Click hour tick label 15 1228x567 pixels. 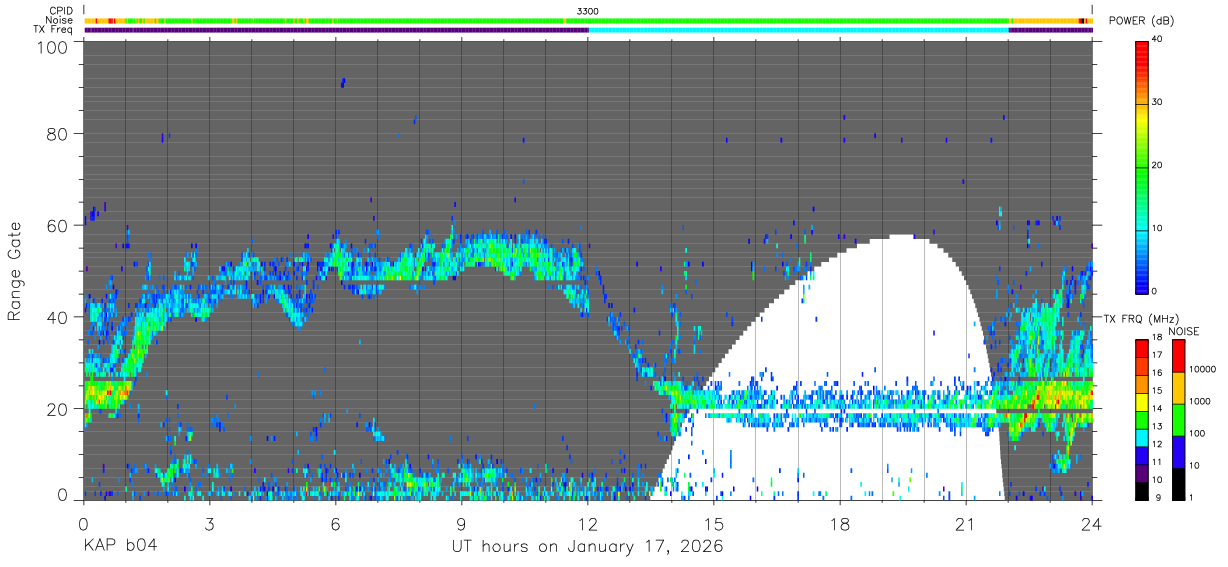coord(714,523)
